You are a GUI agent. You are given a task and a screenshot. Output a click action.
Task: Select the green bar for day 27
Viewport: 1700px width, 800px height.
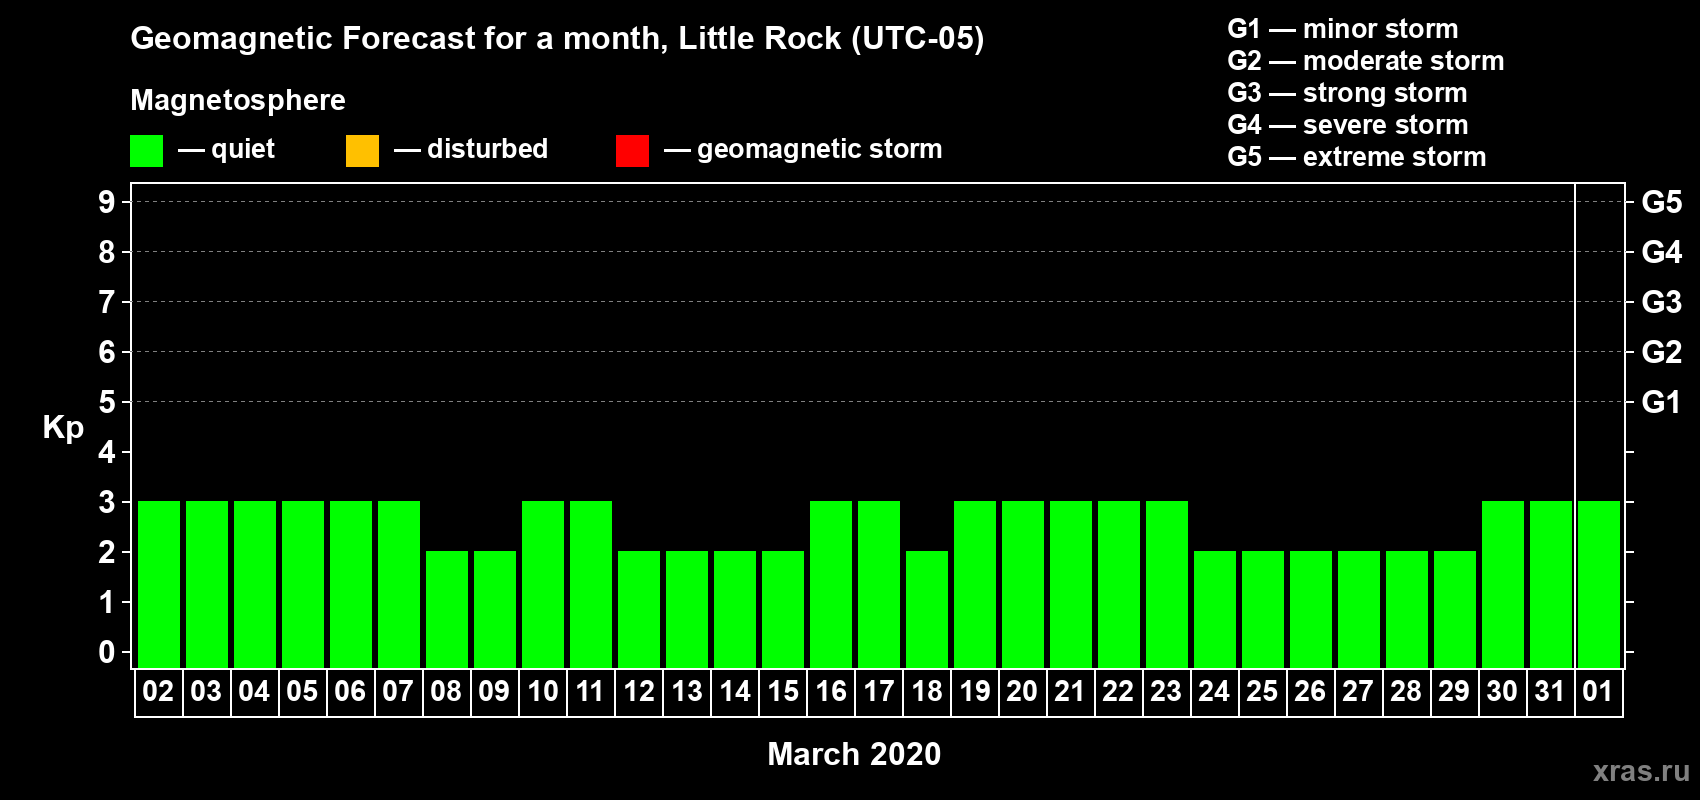1359,609
